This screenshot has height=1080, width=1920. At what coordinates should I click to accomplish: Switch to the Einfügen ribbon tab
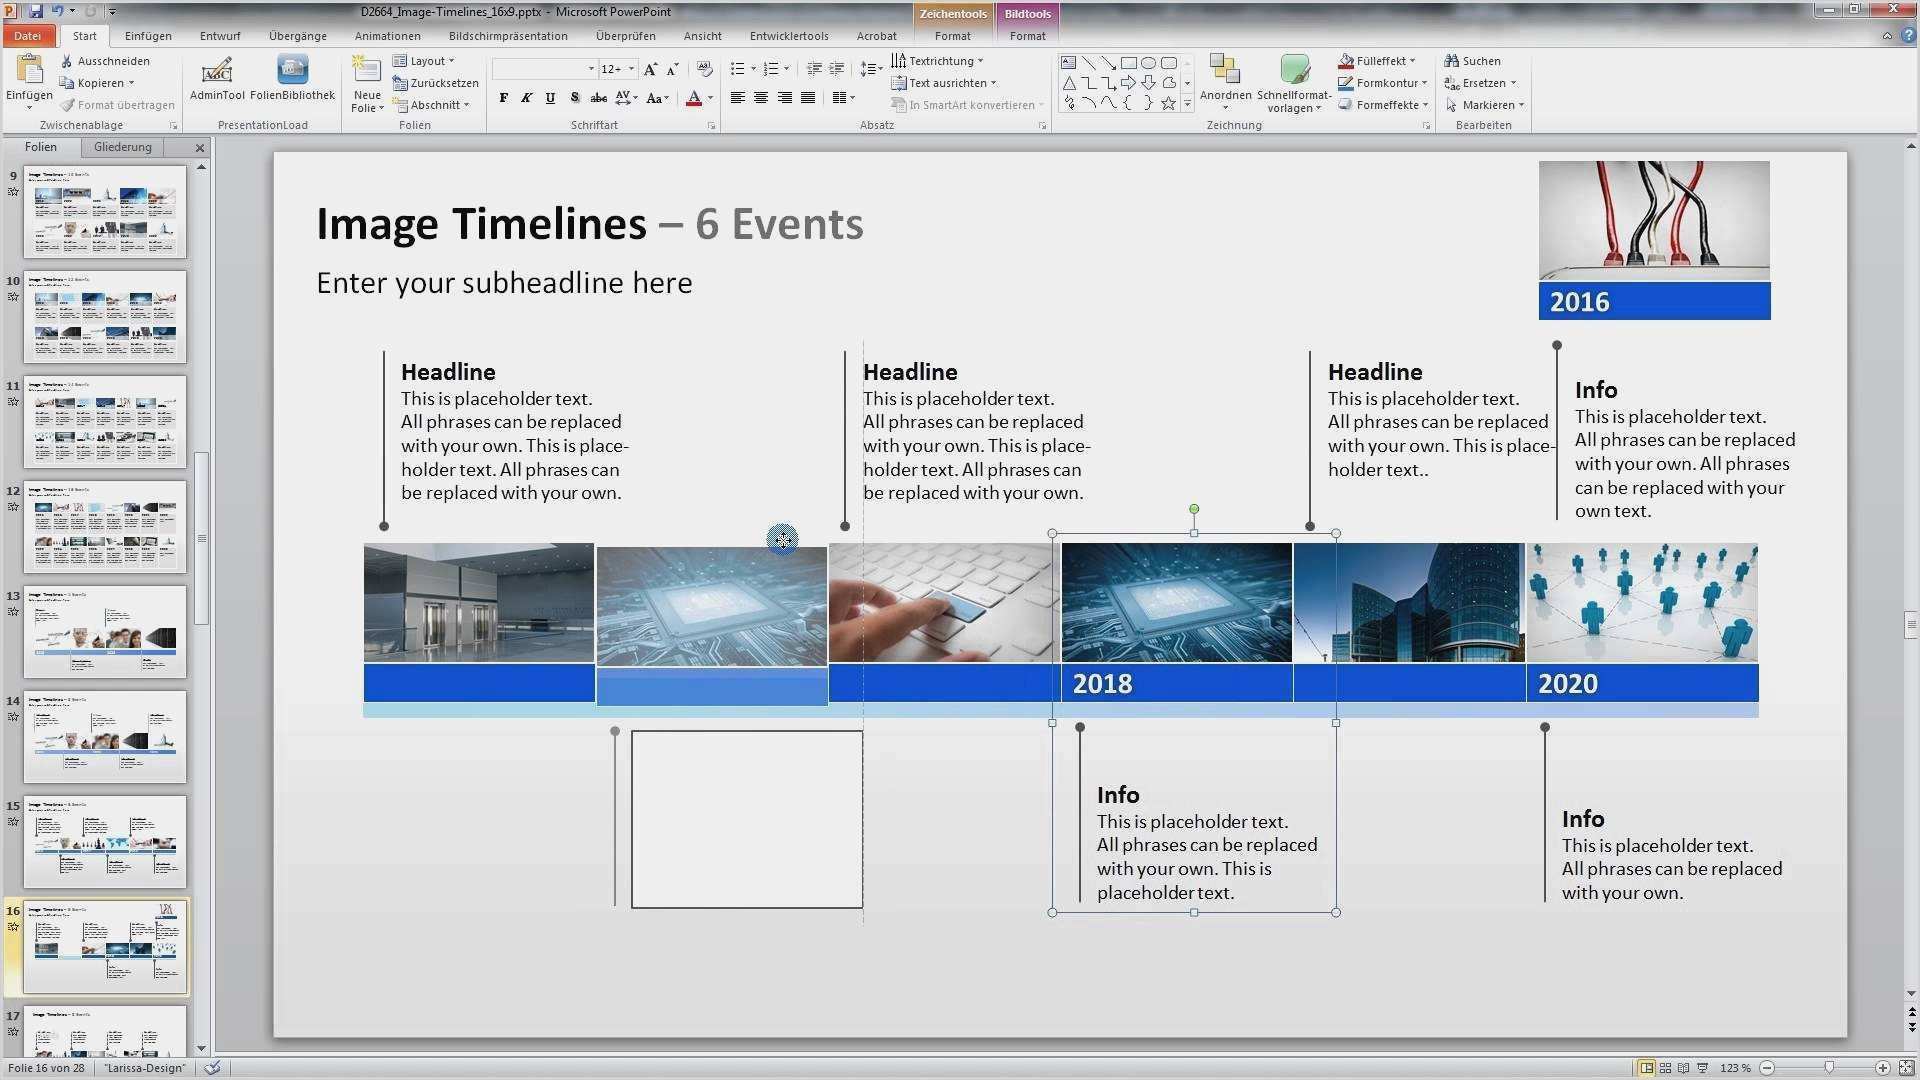[148, 36]
